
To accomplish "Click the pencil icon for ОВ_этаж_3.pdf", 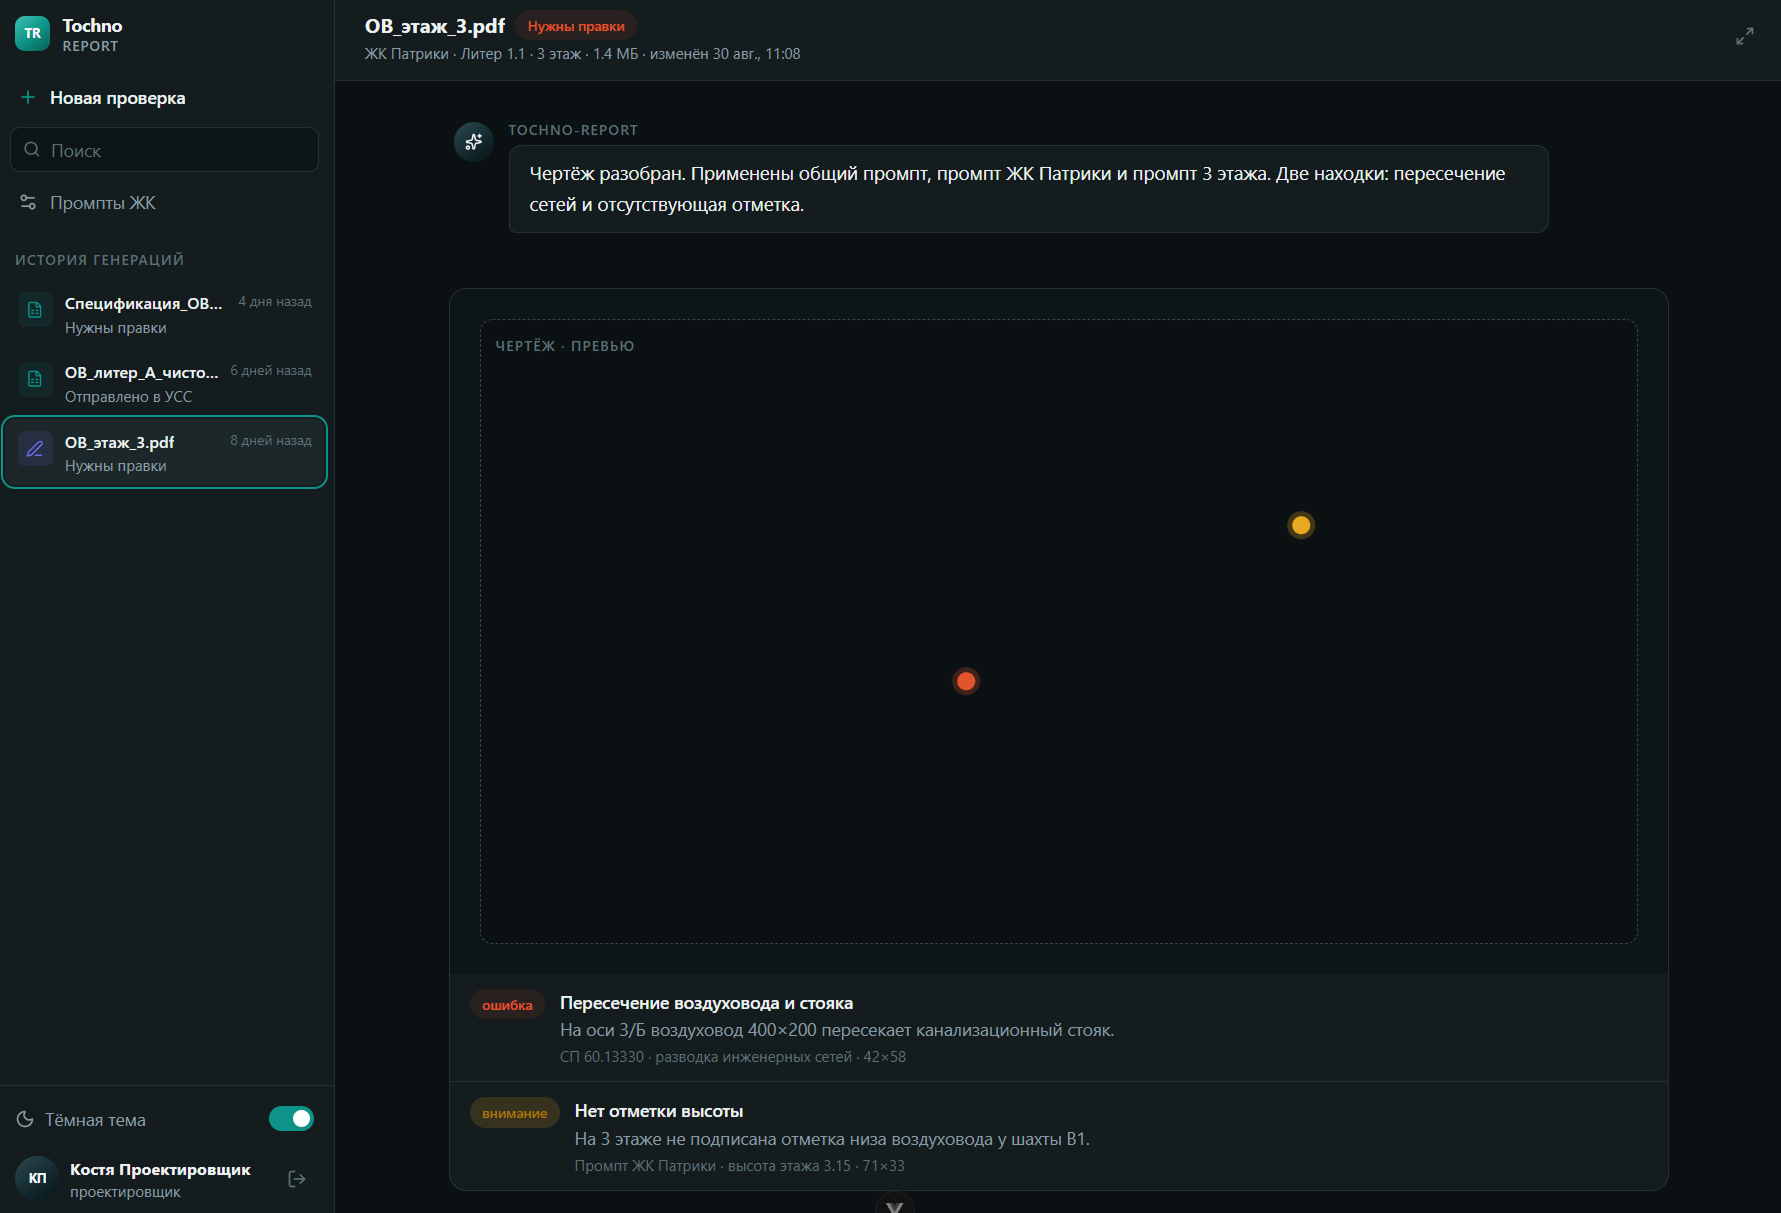I will pos(35,449).
